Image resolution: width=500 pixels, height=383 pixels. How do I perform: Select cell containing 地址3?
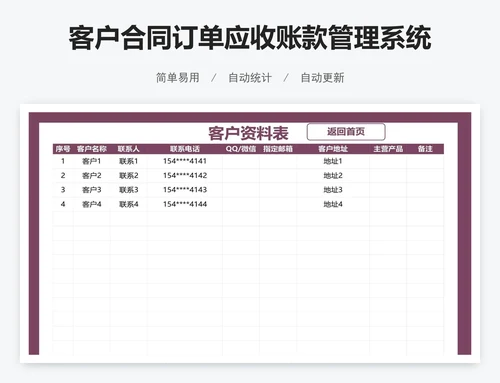(x=333, y=190)
